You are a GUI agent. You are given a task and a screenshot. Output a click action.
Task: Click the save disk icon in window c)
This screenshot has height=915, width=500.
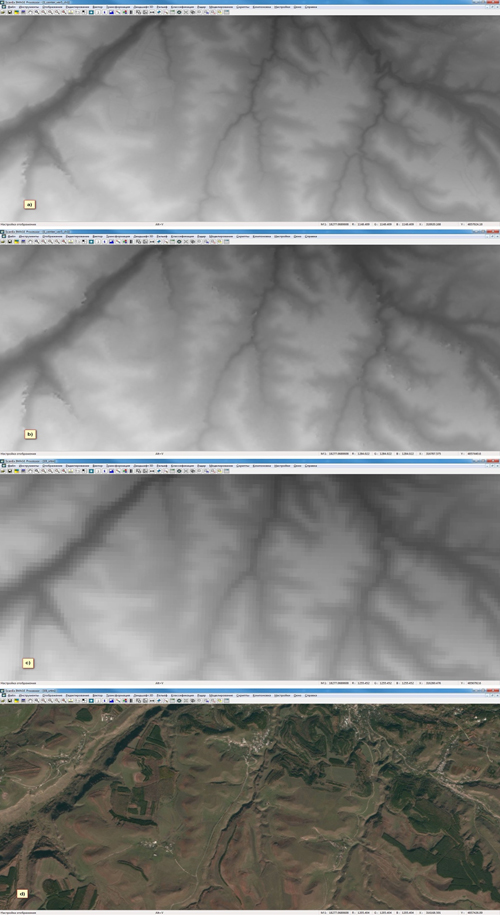pos(9,470)
